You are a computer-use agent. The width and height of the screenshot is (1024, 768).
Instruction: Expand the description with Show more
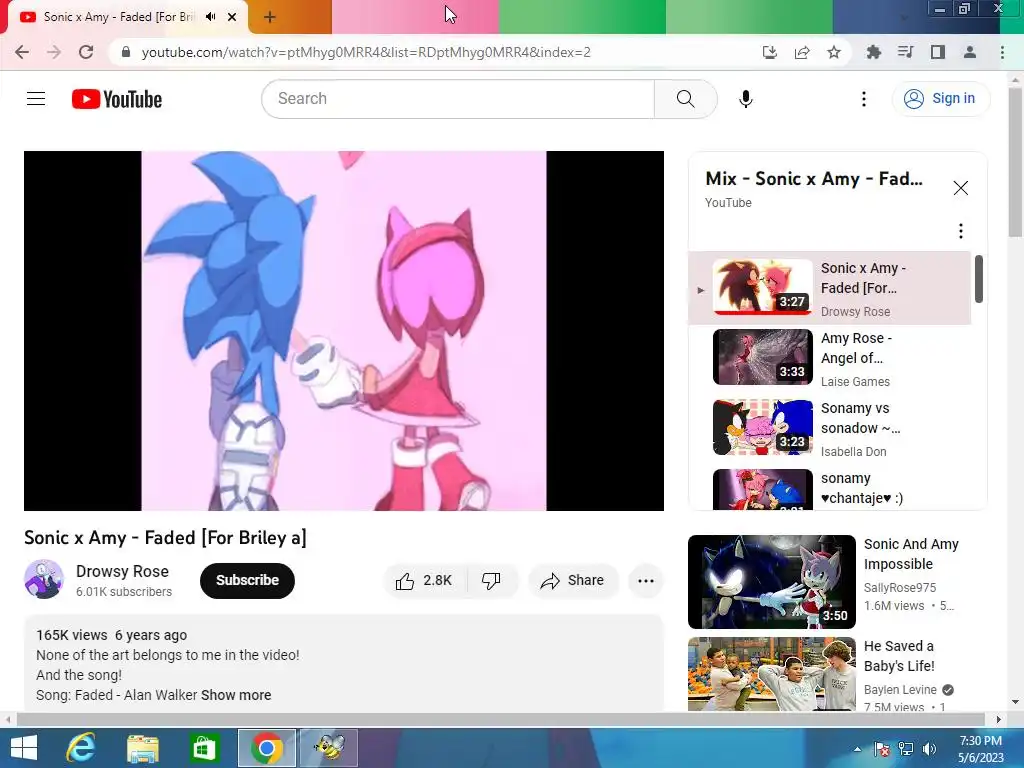pyautogui.click(x=236, y=695)
